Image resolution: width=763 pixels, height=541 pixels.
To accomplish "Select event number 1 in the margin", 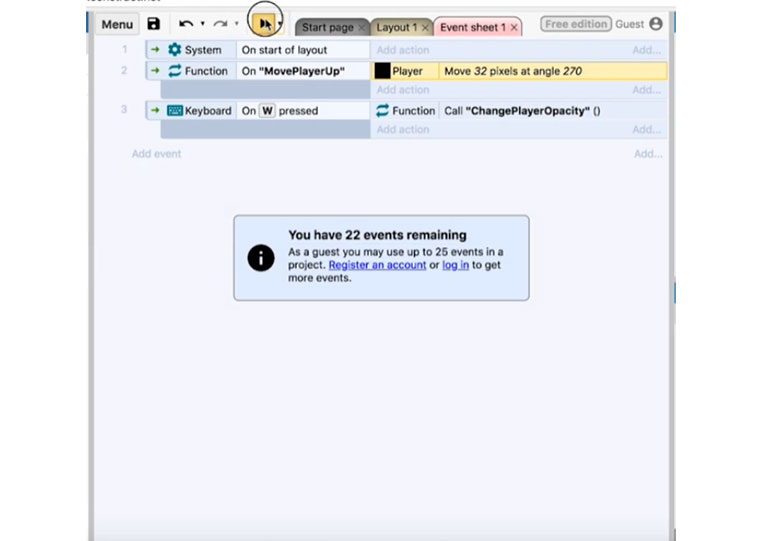I will point(125,49).
